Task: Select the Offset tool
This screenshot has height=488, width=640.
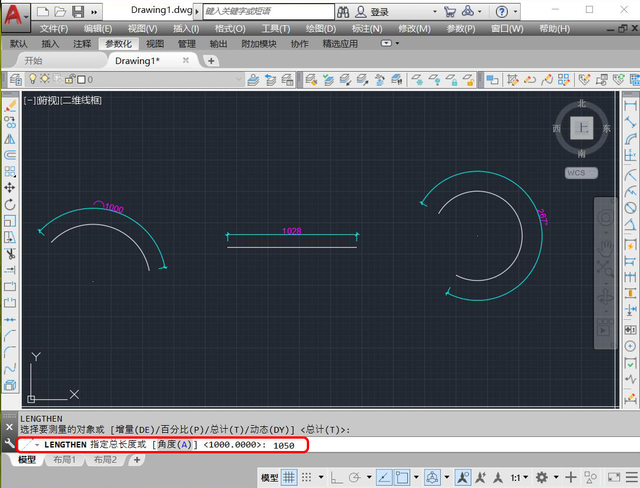Action: tap(10, 155)
